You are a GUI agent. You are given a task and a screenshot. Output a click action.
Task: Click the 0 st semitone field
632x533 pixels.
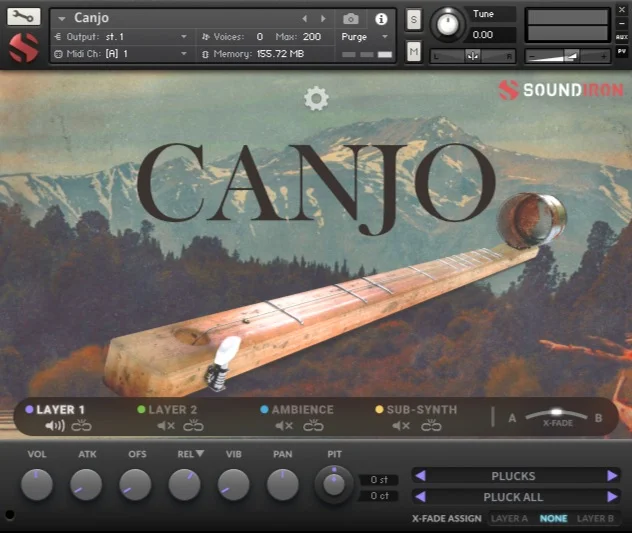click(379, 480)
